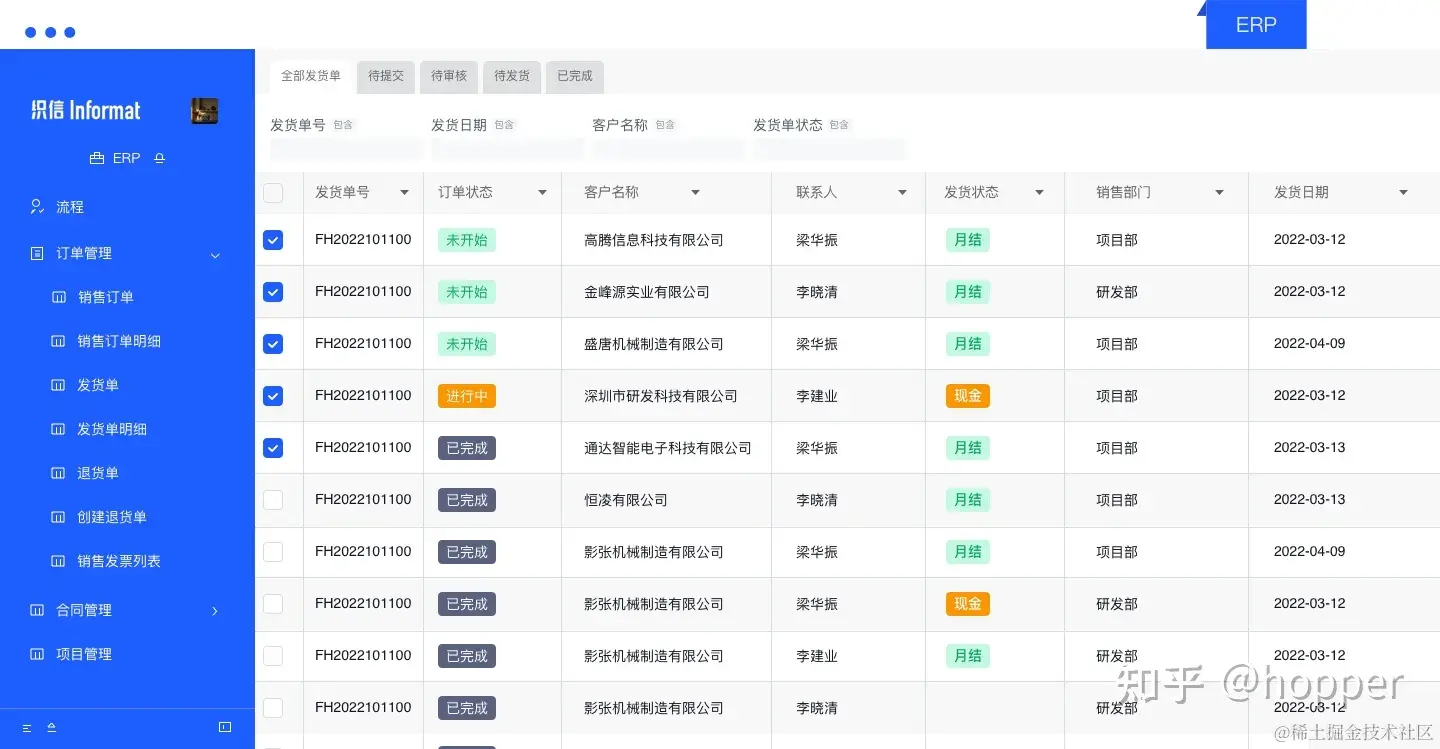Image resolution: width=1440 pixels, height=749 pixels.
Task: Click 2022-04-09 date in 盛唐机械制造有限公司 row
Action: click(x=1309, y=344)
